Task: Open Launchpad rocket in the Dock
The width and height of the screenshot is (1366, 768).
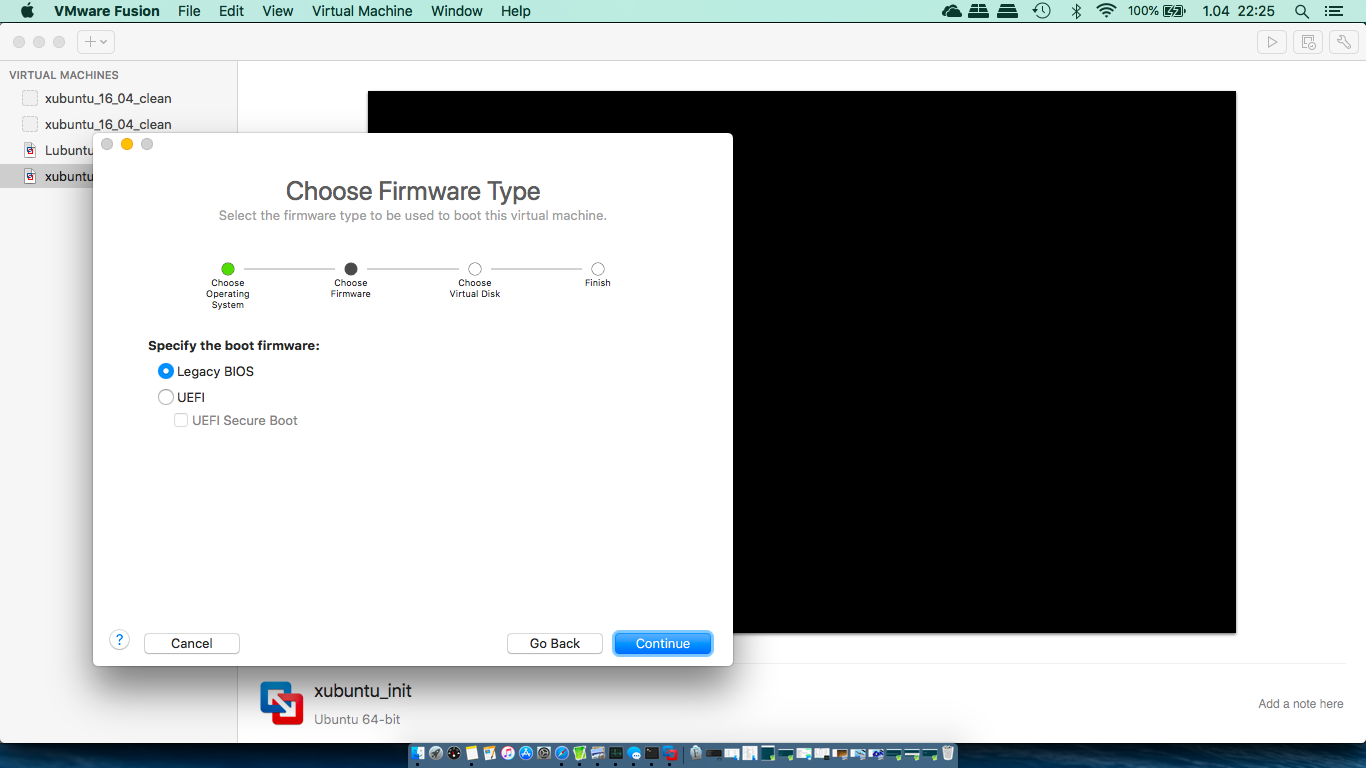Action: point(436,753)
